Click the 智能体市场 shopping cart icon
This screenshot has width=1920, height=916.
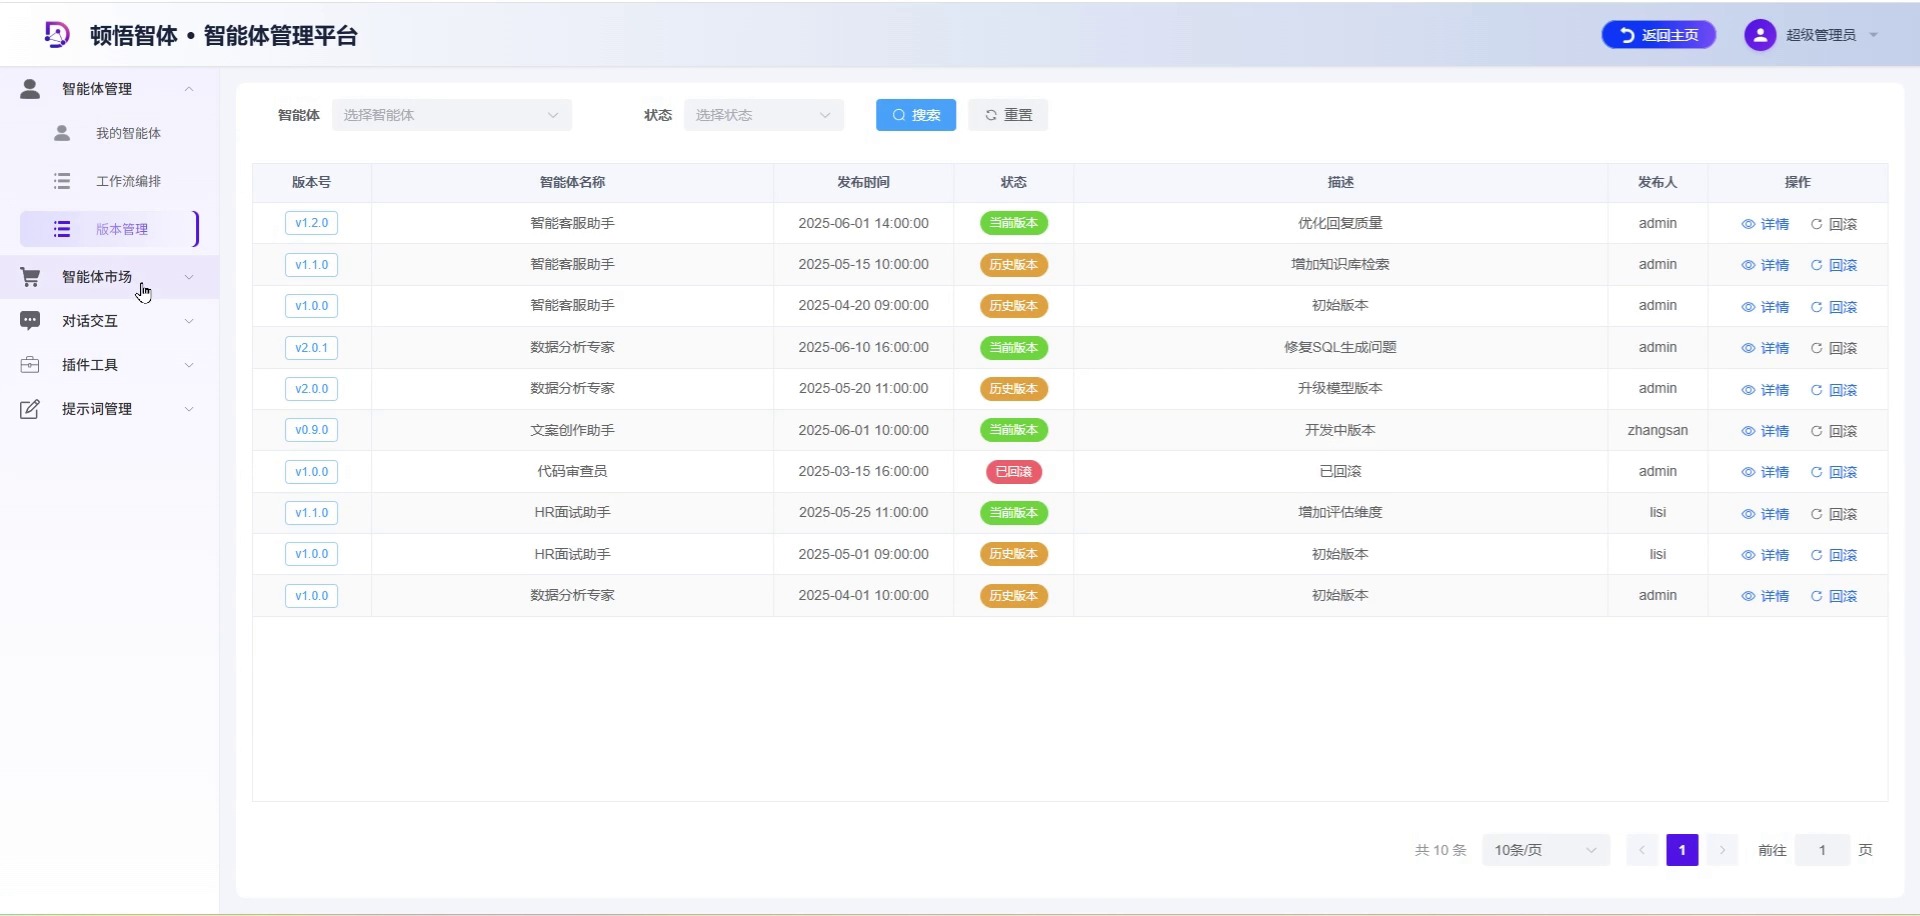[30, 277]
